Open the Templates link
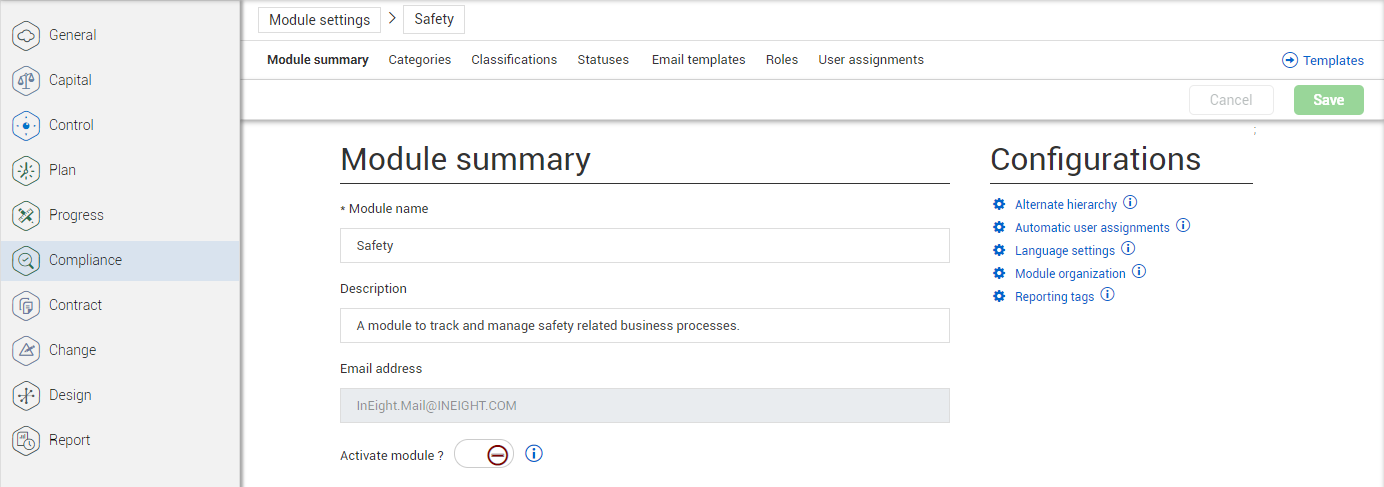Viewport: 1384px width, 487px height. tap(1323, 61)
